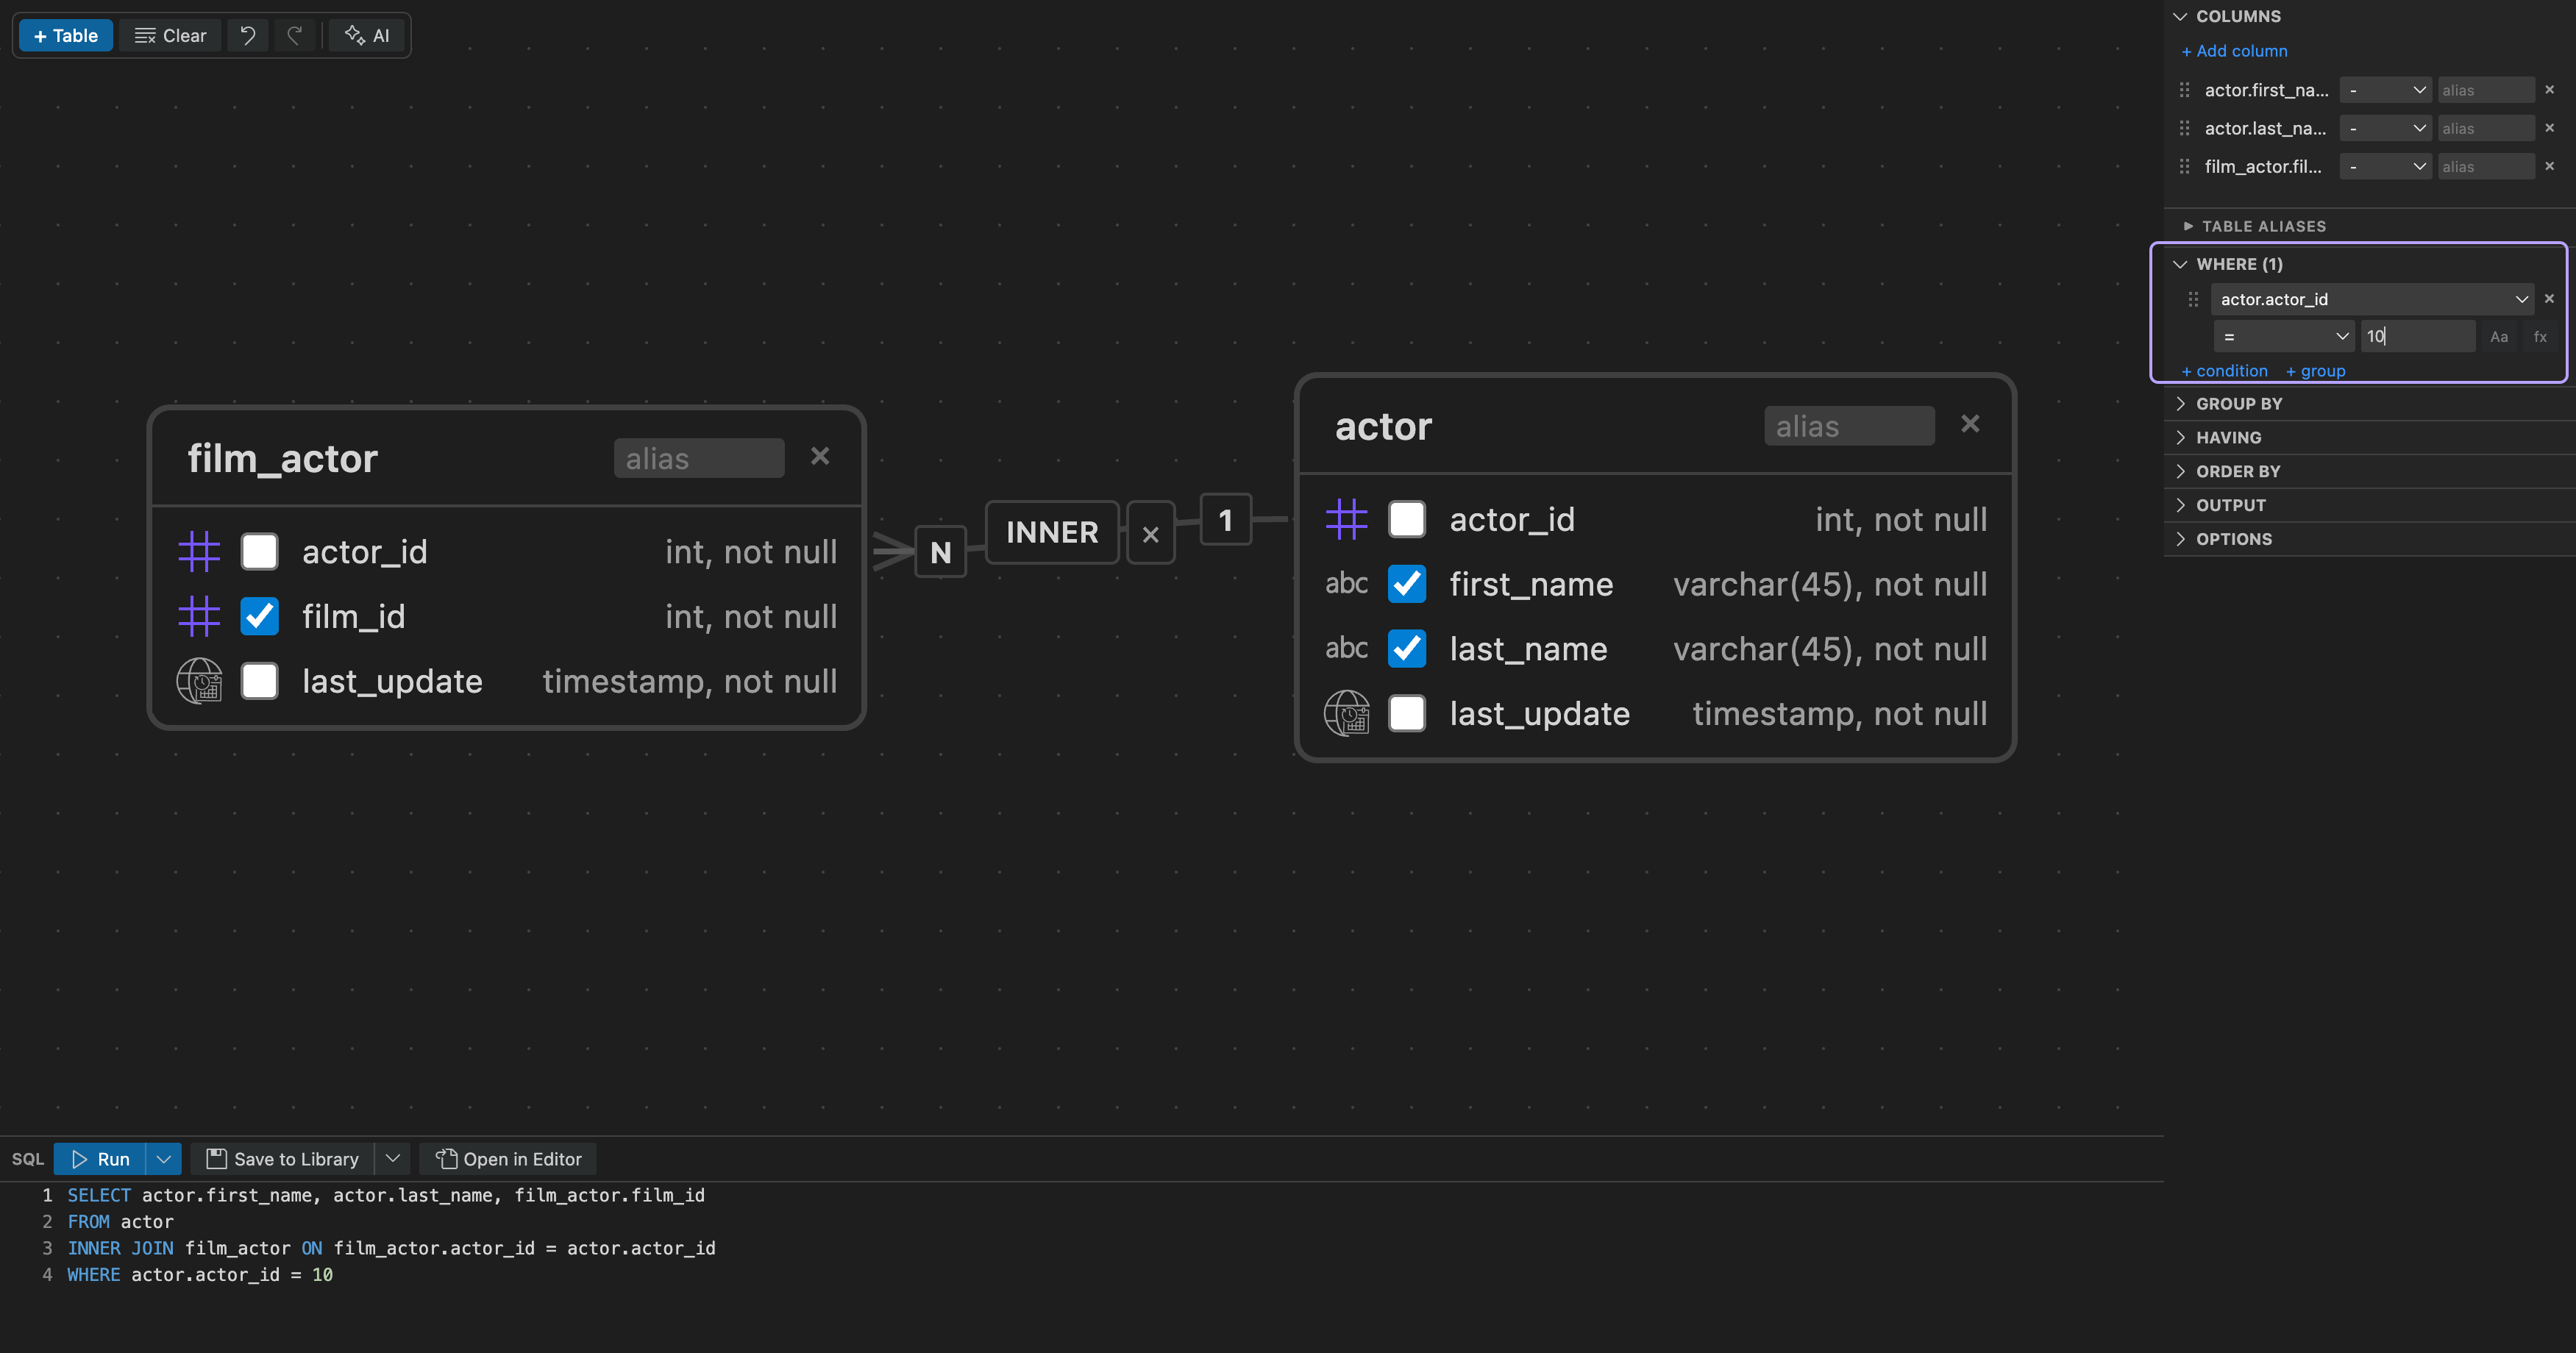Screen dimensions: 2576x1353
Task: Check film_actor actor_id column checkbox
Action: pyautogui.click(x=260, y=552)
